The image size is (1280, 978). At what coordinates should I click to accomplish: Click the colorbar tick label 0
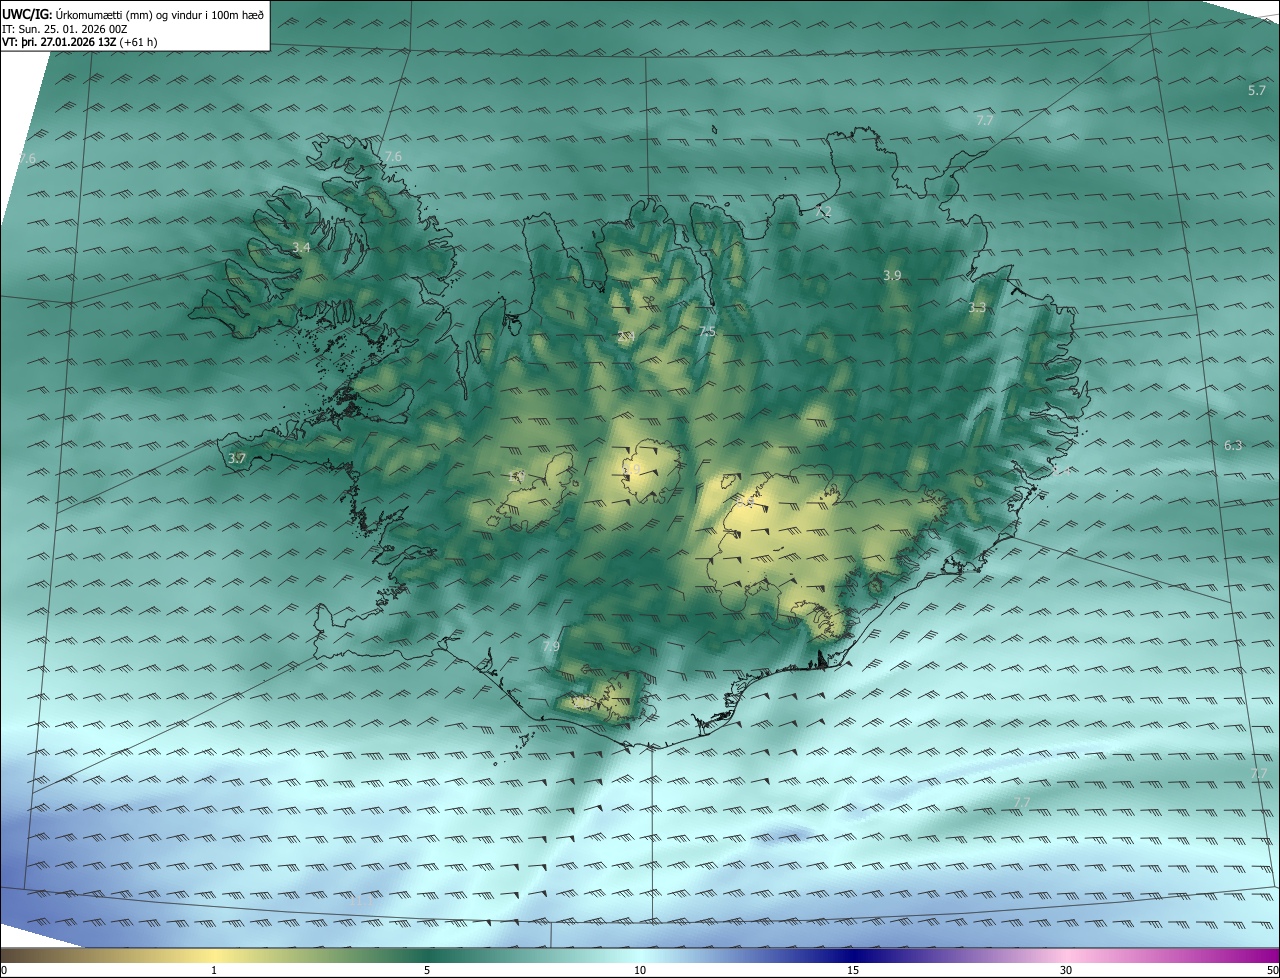[x=4, y=970]
